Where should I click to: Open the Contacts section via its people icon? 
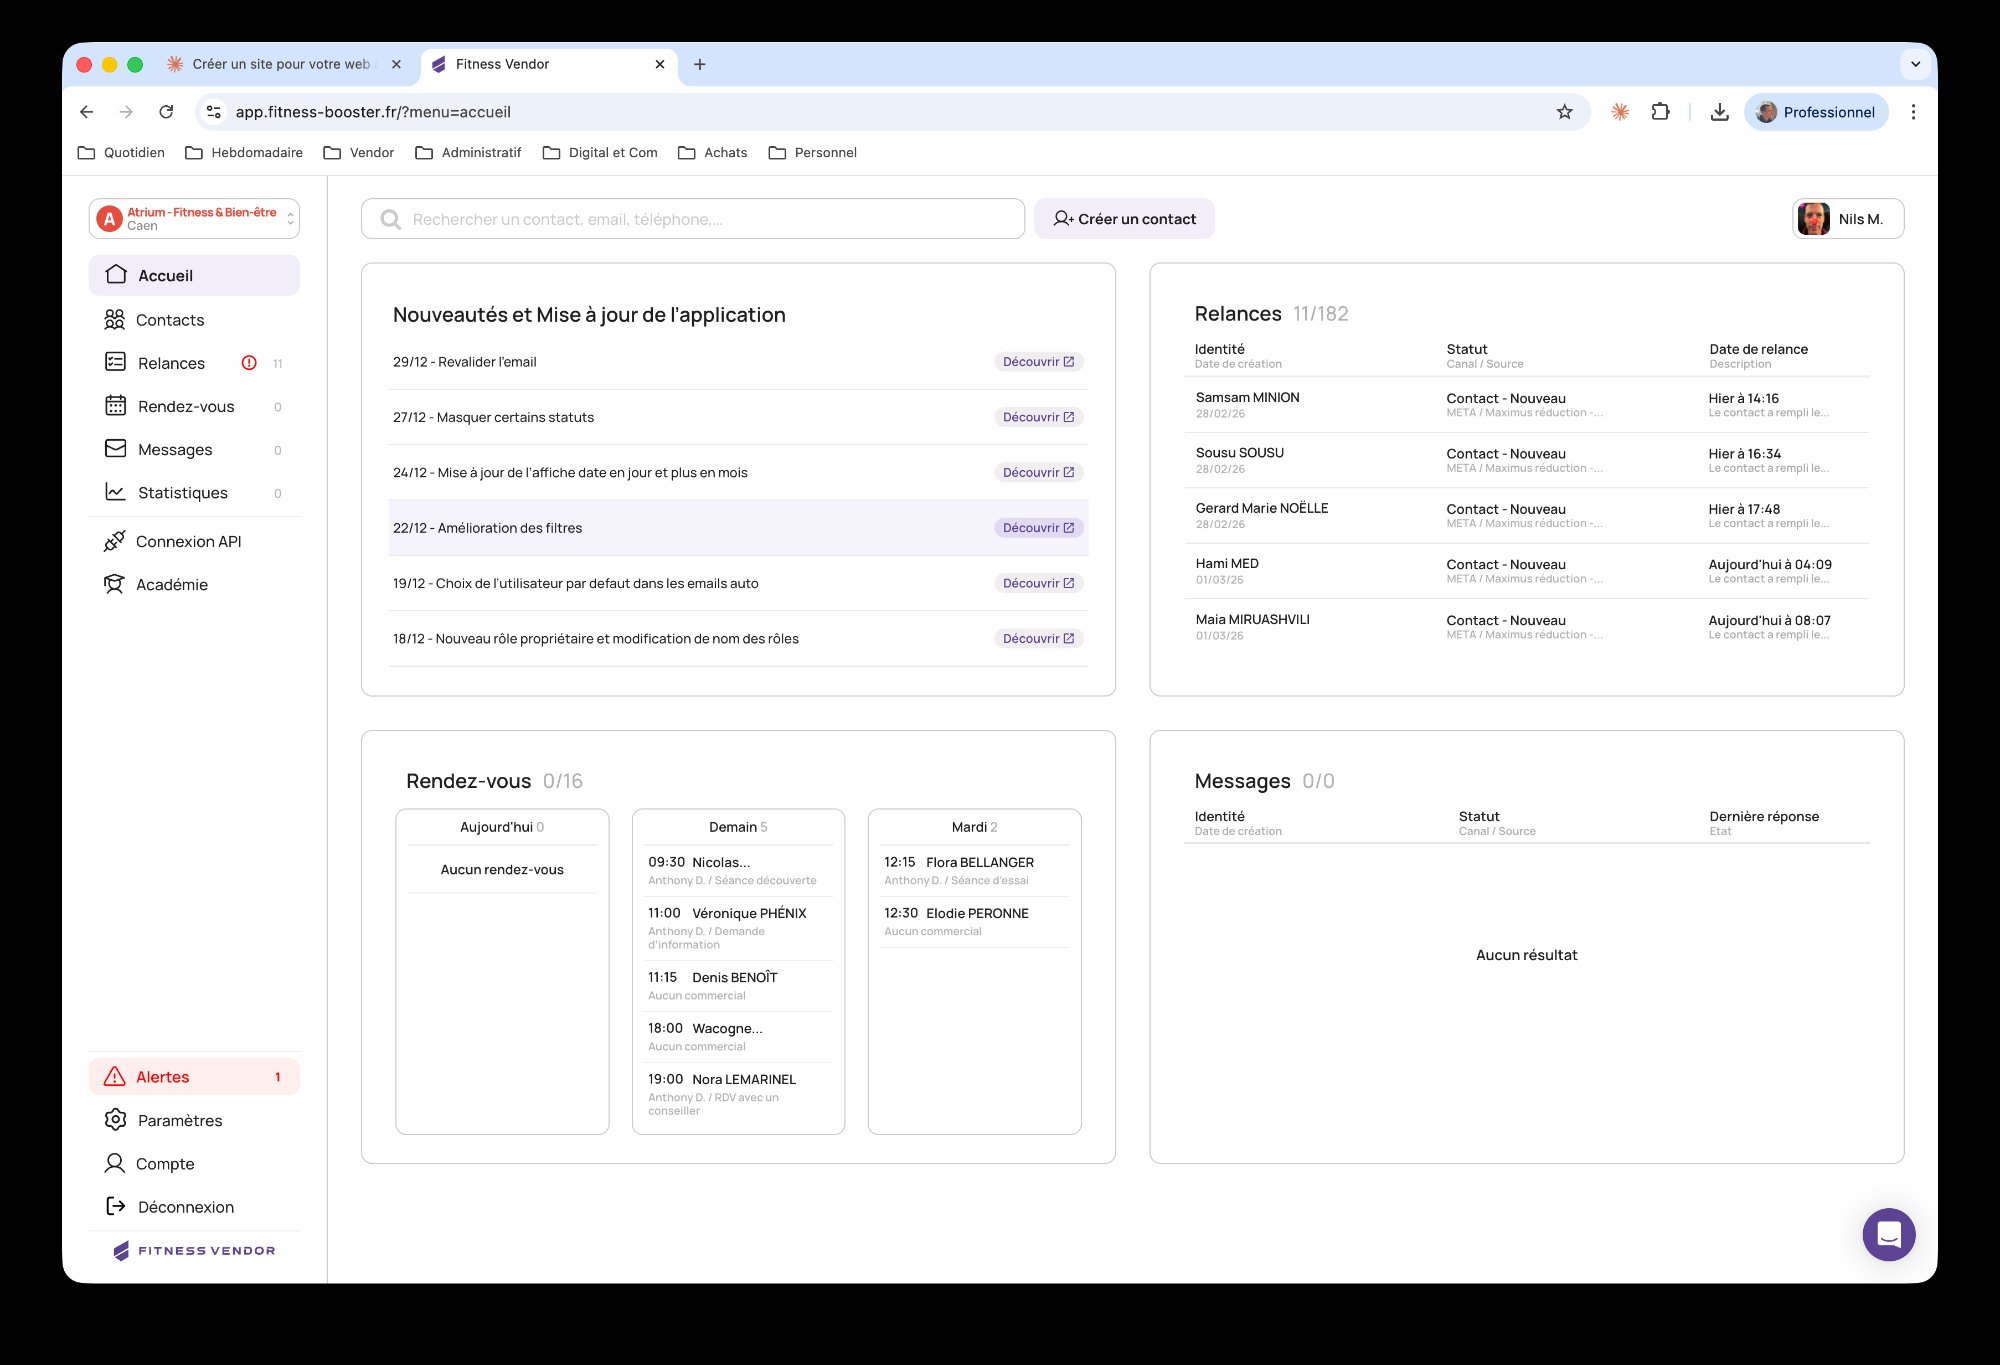tap(115, 319)
